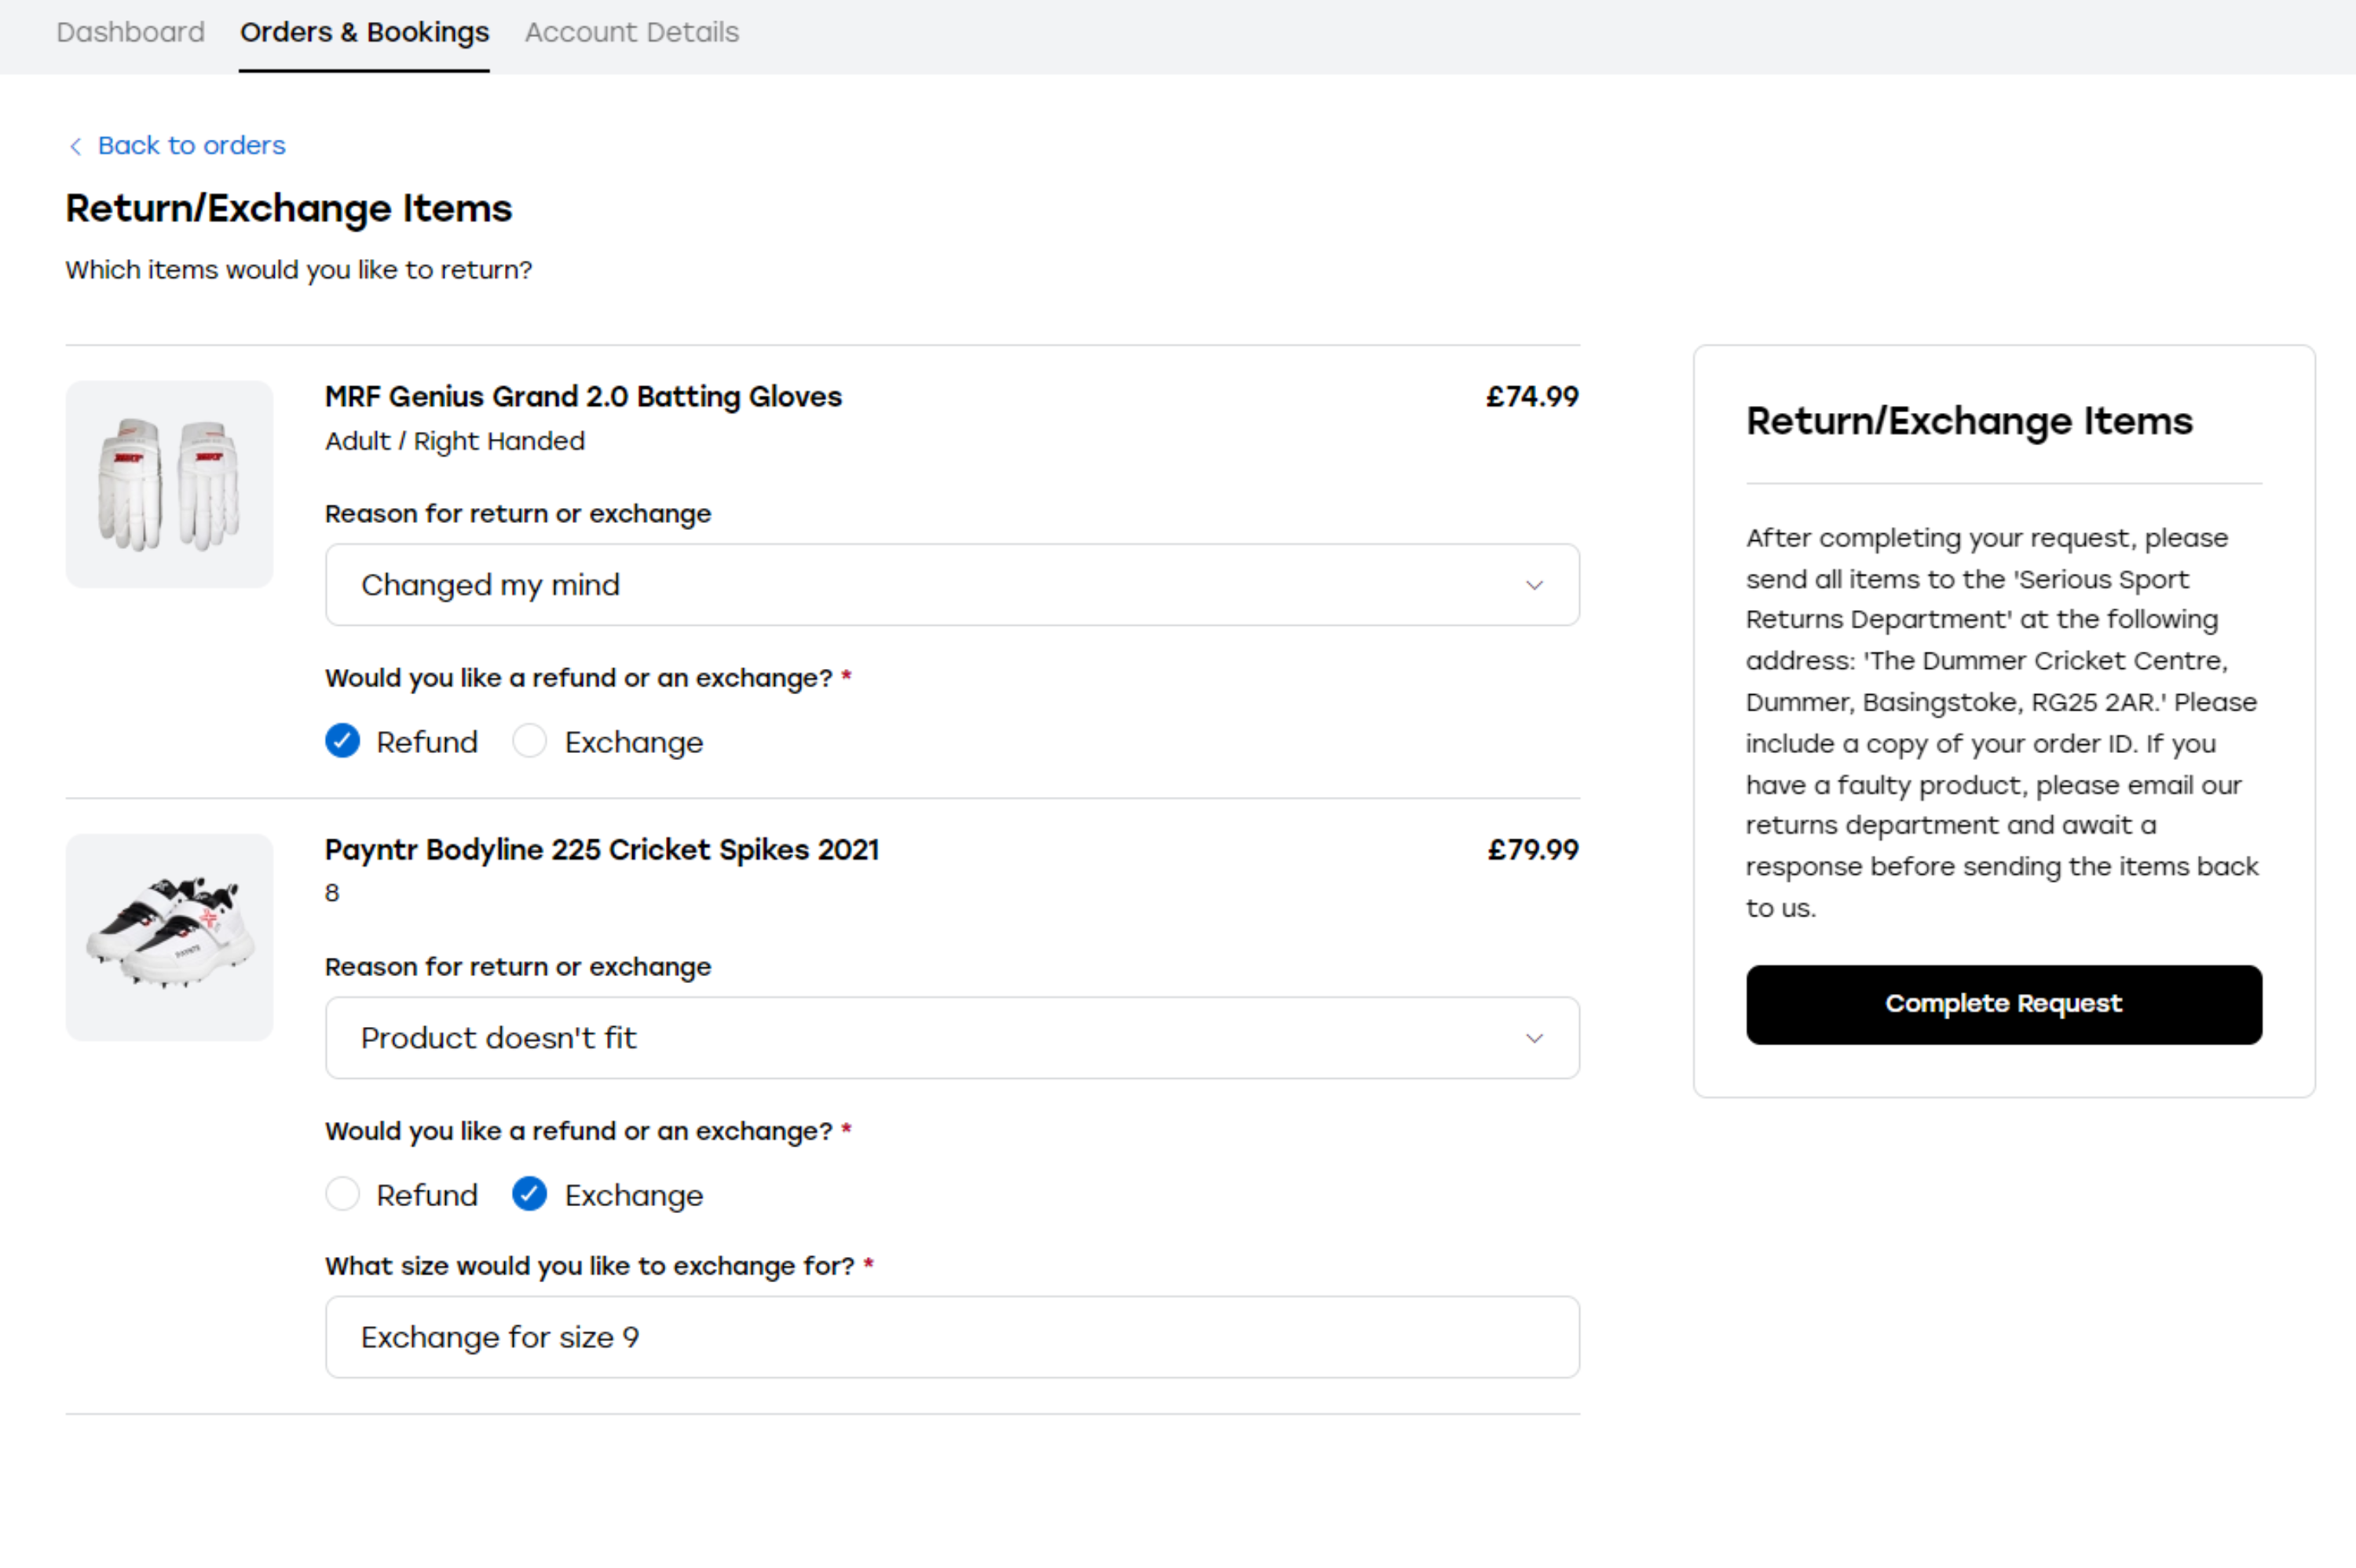
Task: Click the £74.99 gloves price
Action: click(1531, 396)
